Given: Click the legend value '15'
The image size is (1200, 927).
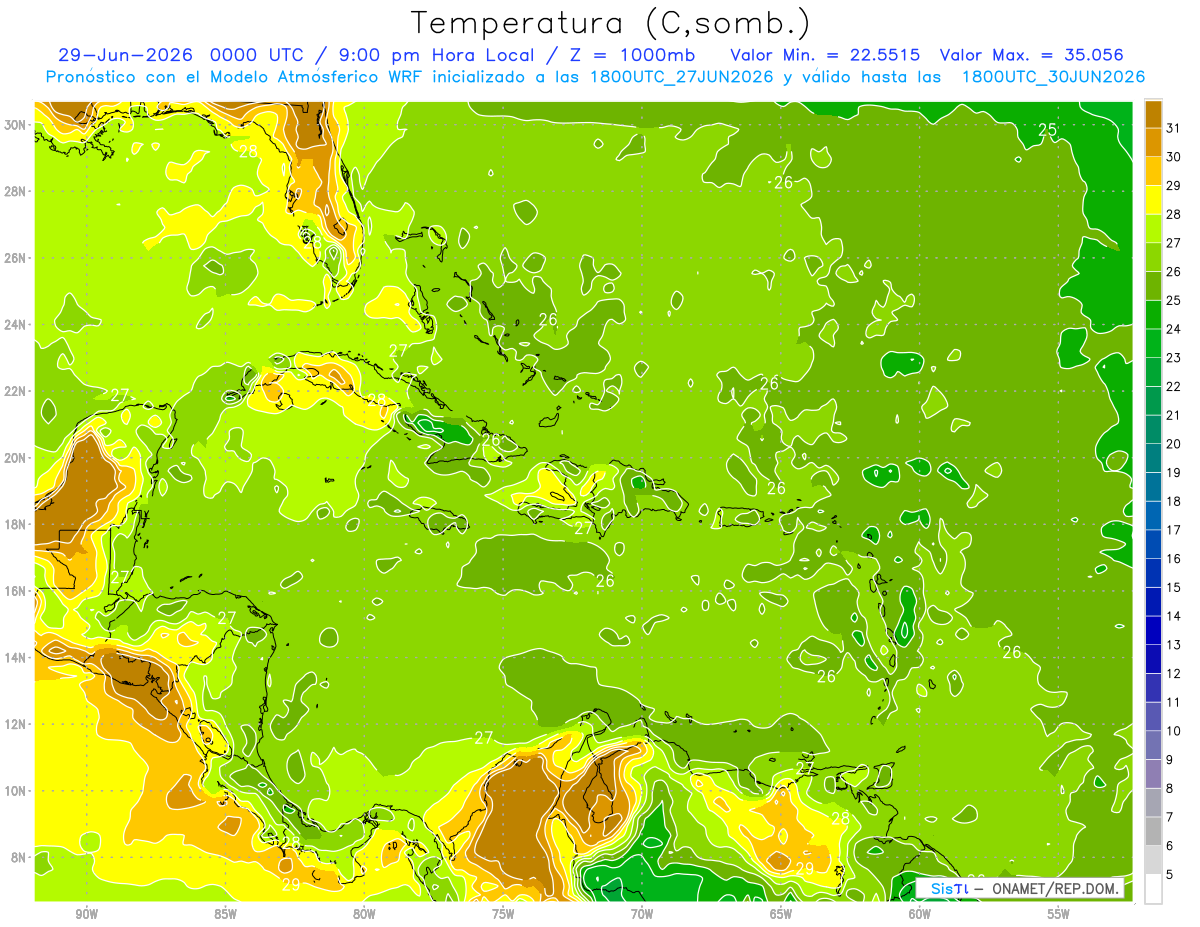Looking at the screenshot, I should [x=1174, y=587].
